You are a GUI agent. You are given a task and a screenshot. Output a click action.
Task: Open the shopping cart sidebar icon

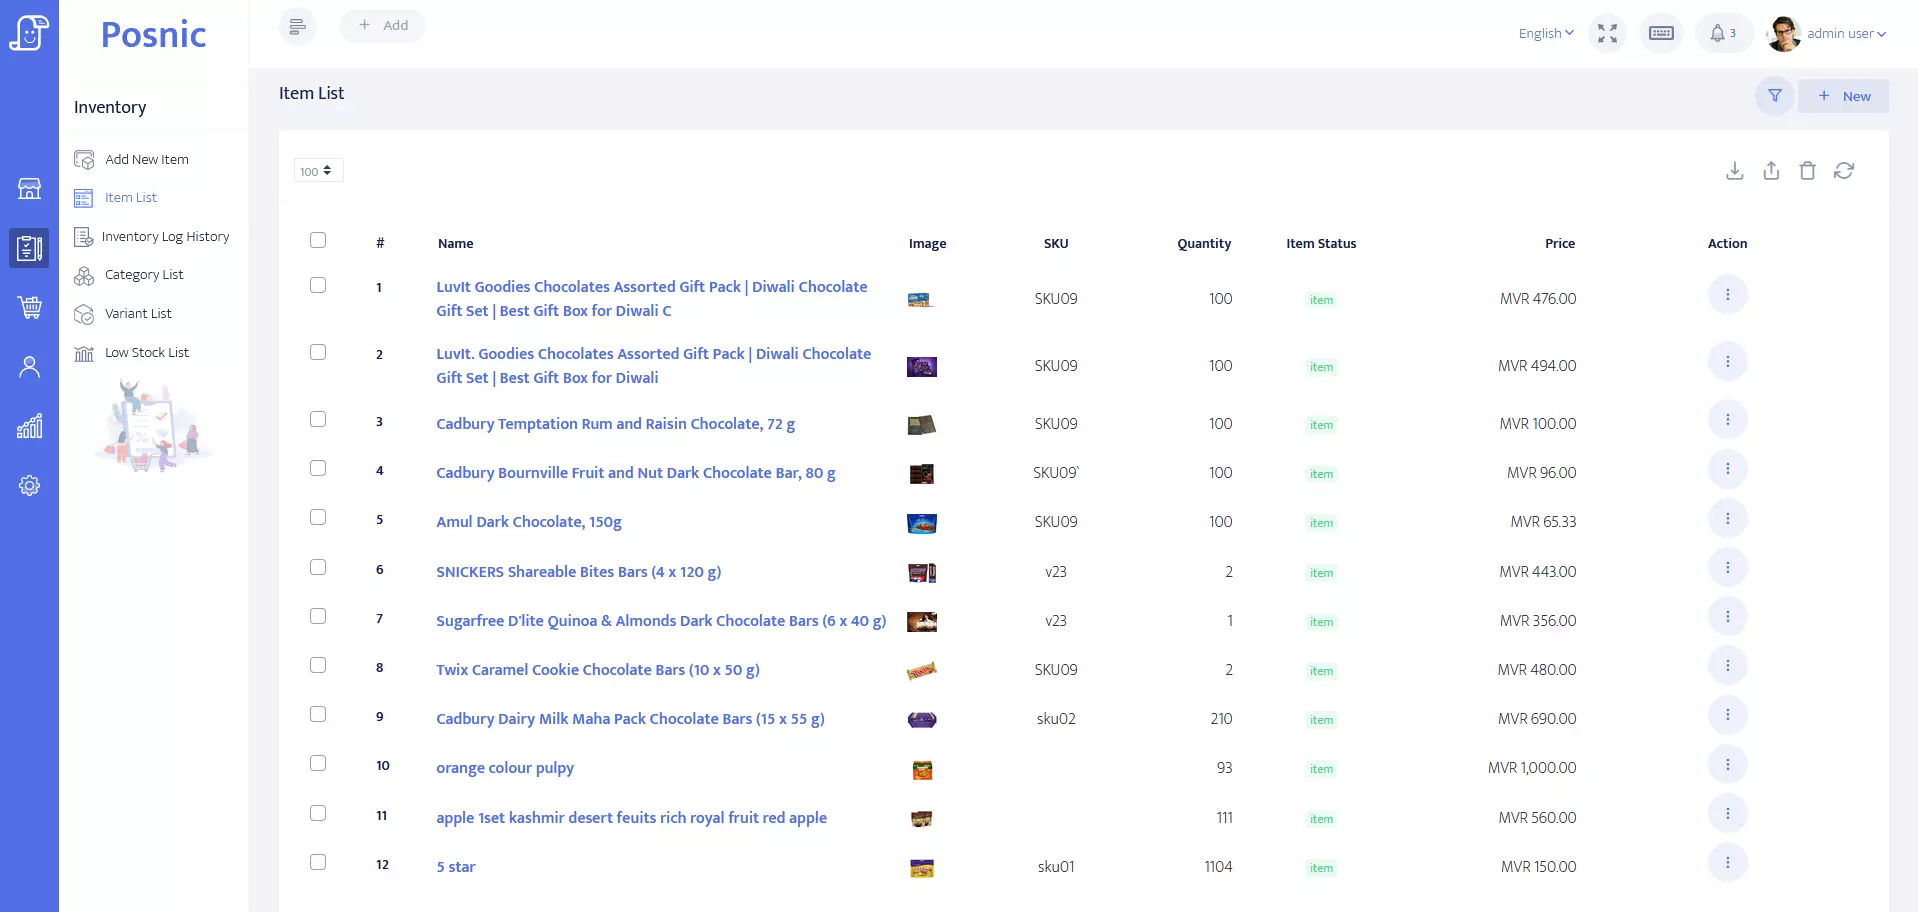(29, 307)
